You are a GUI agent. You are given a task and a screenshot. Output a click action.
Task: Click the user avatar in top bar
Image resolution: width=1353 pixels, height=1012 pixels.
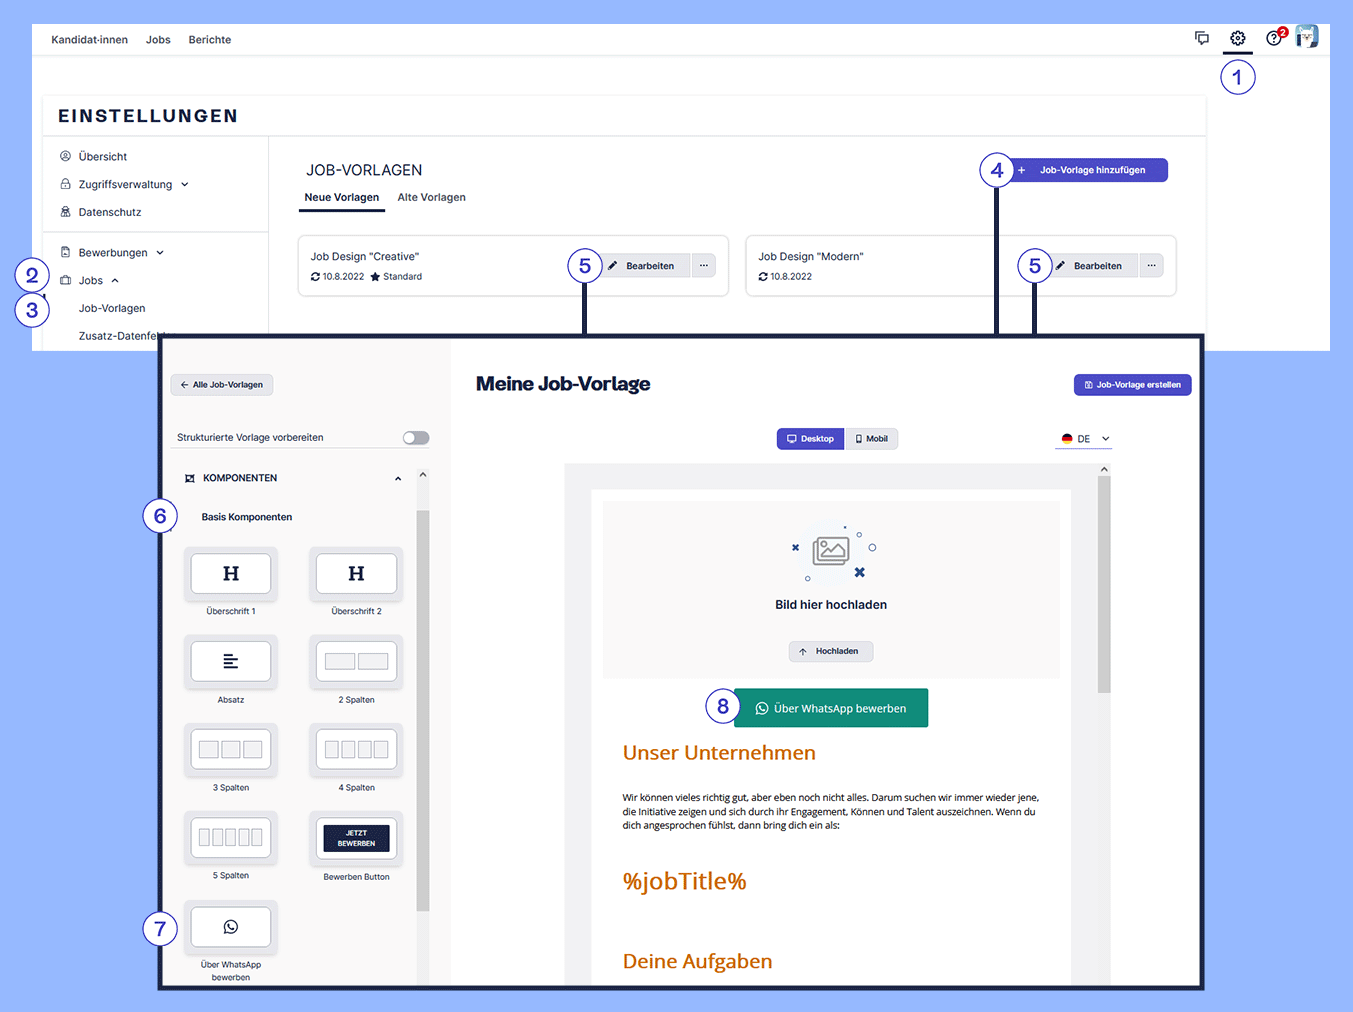coord(1306,38)
